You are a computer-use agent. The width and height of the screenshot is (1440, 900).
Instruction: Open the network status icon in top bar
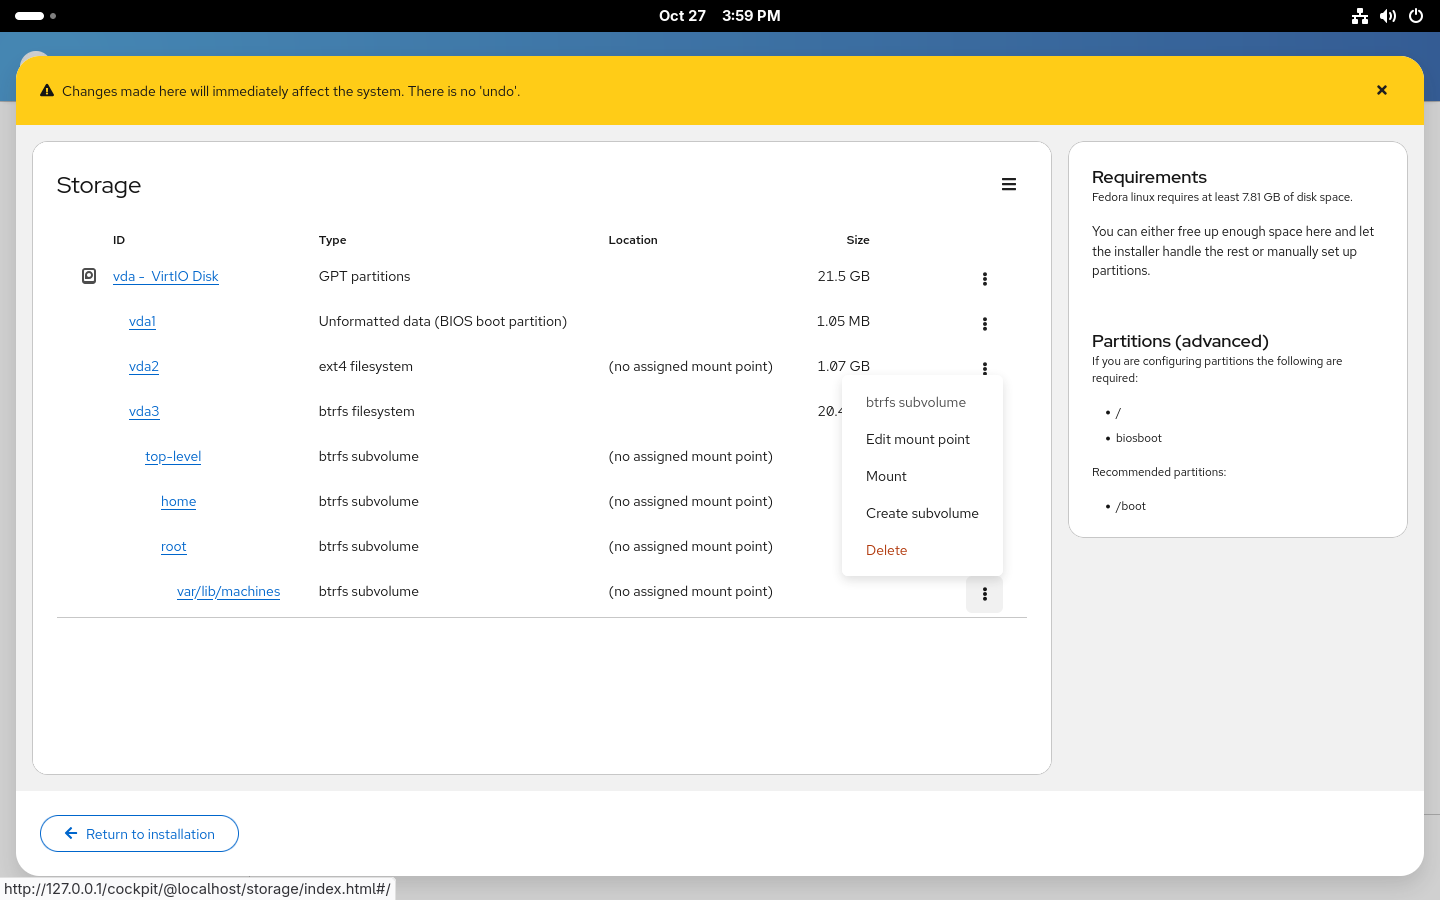point(1360,16)
